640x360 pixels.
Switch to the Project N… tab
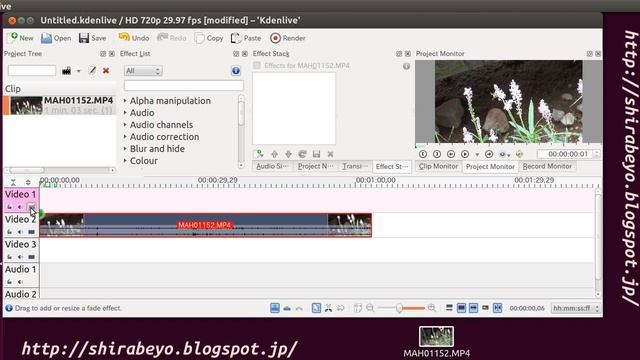pos(316,167)
